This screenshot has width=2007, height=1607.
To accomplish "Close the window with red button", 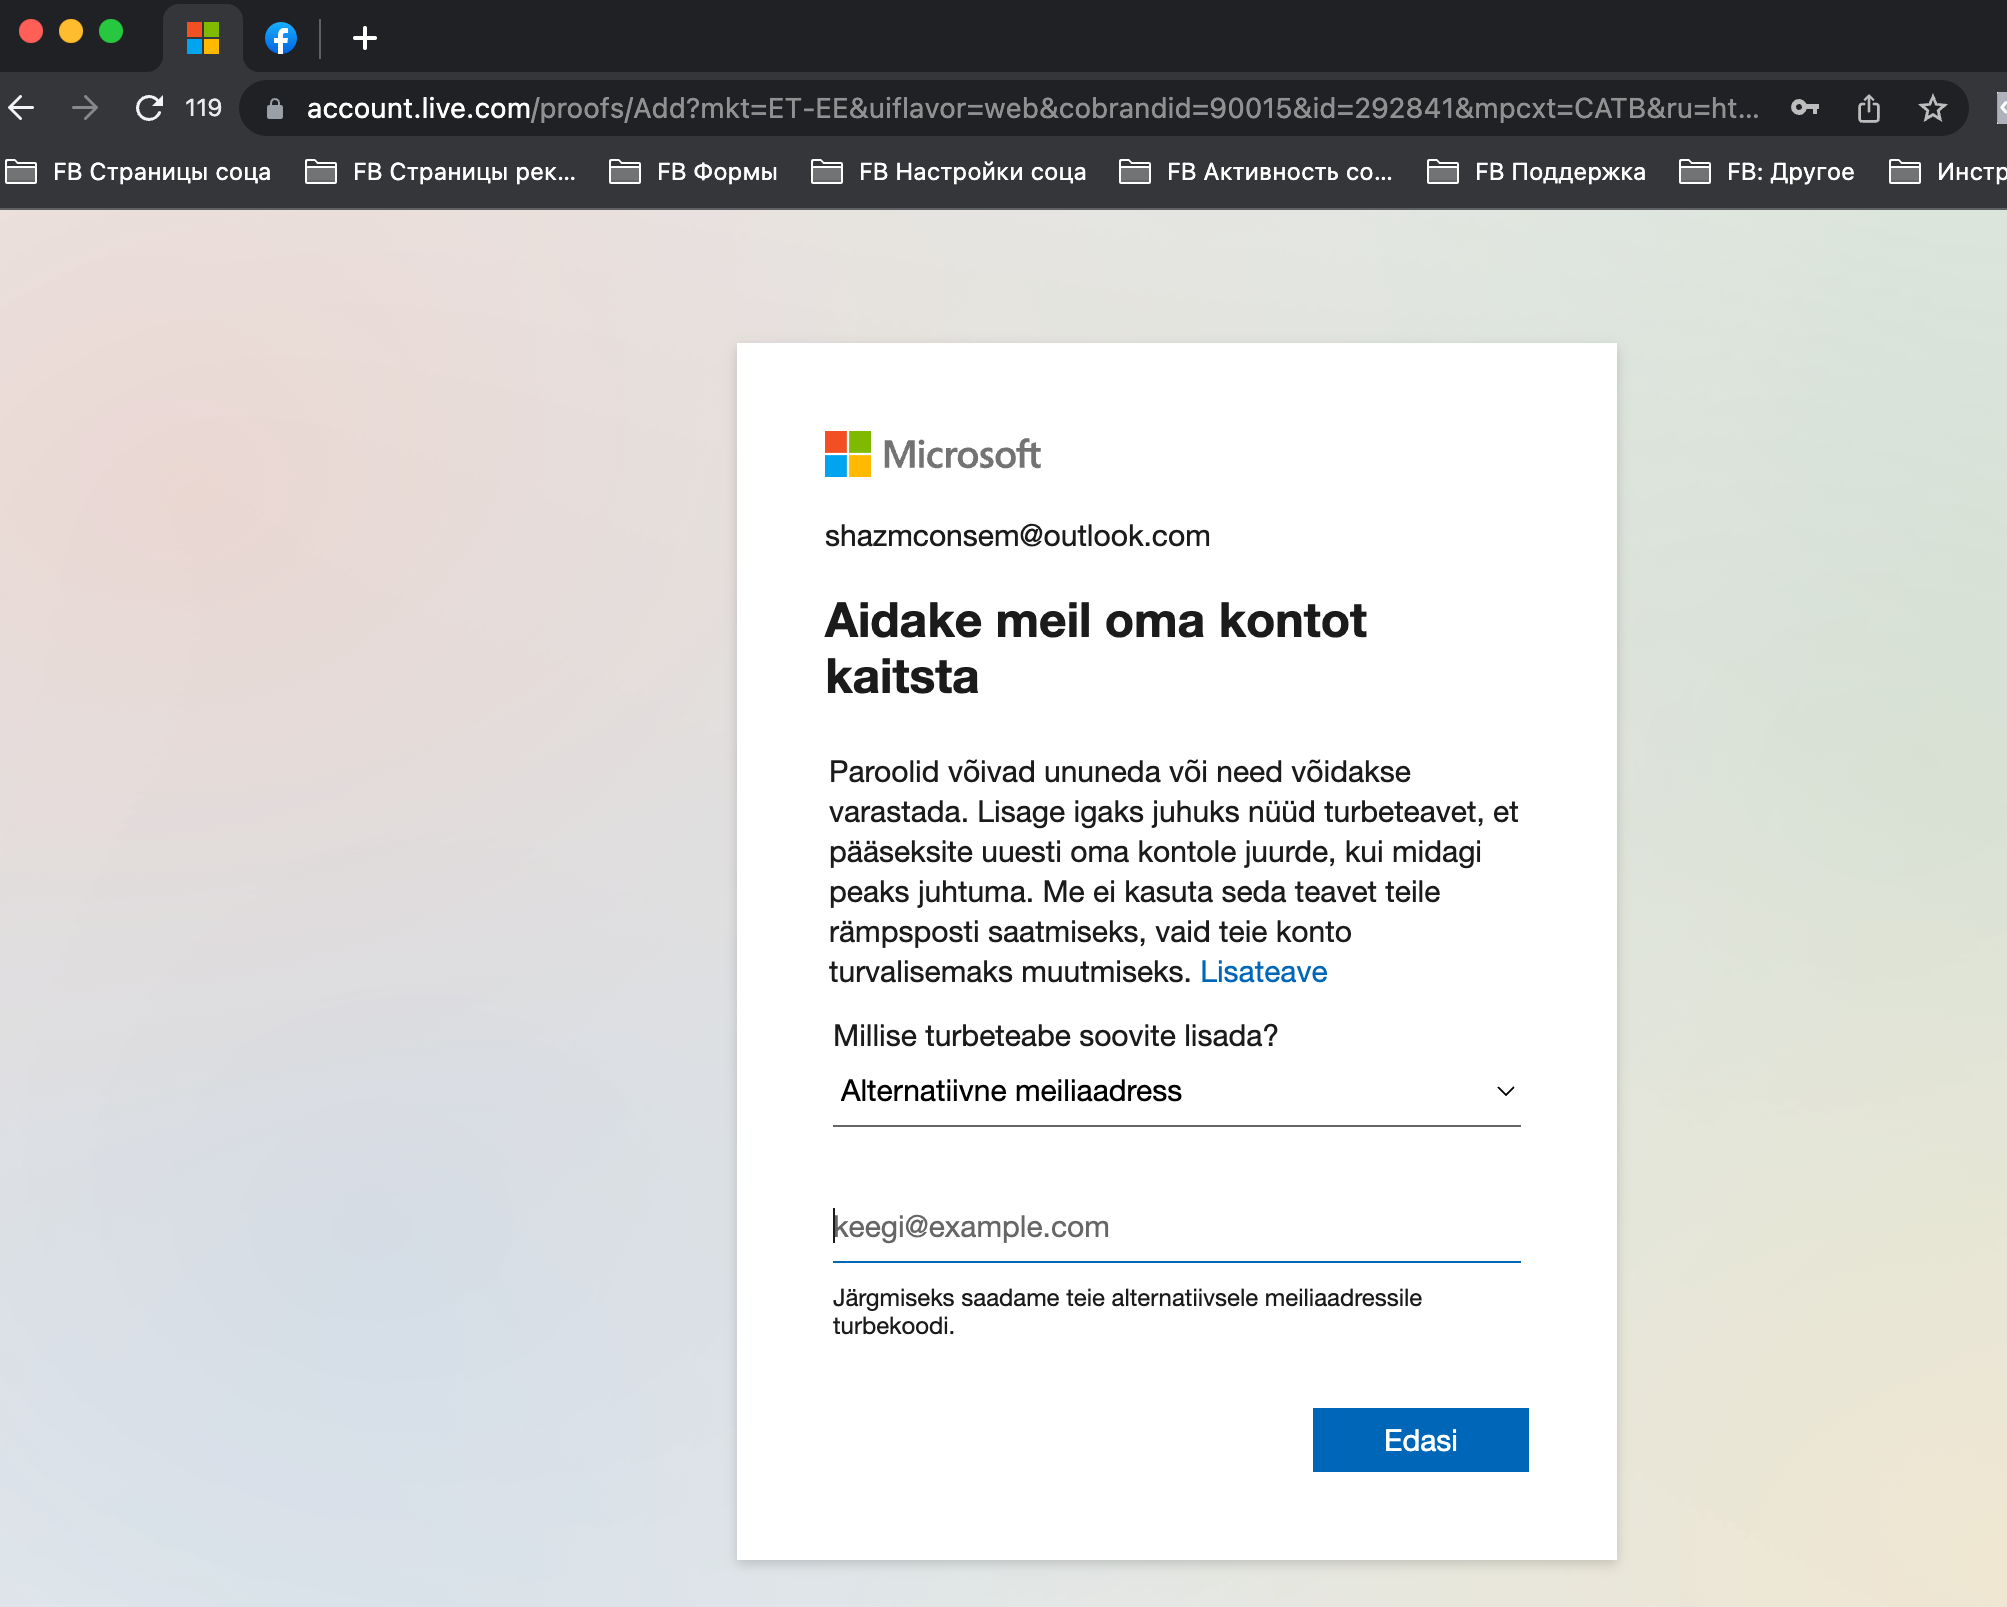I will coord(31,31).
